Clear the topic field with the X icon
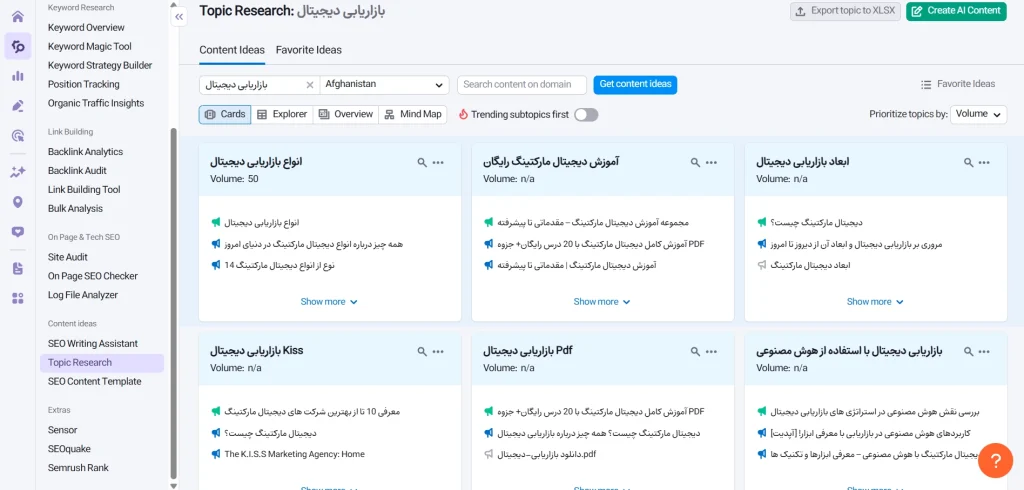 310,85
